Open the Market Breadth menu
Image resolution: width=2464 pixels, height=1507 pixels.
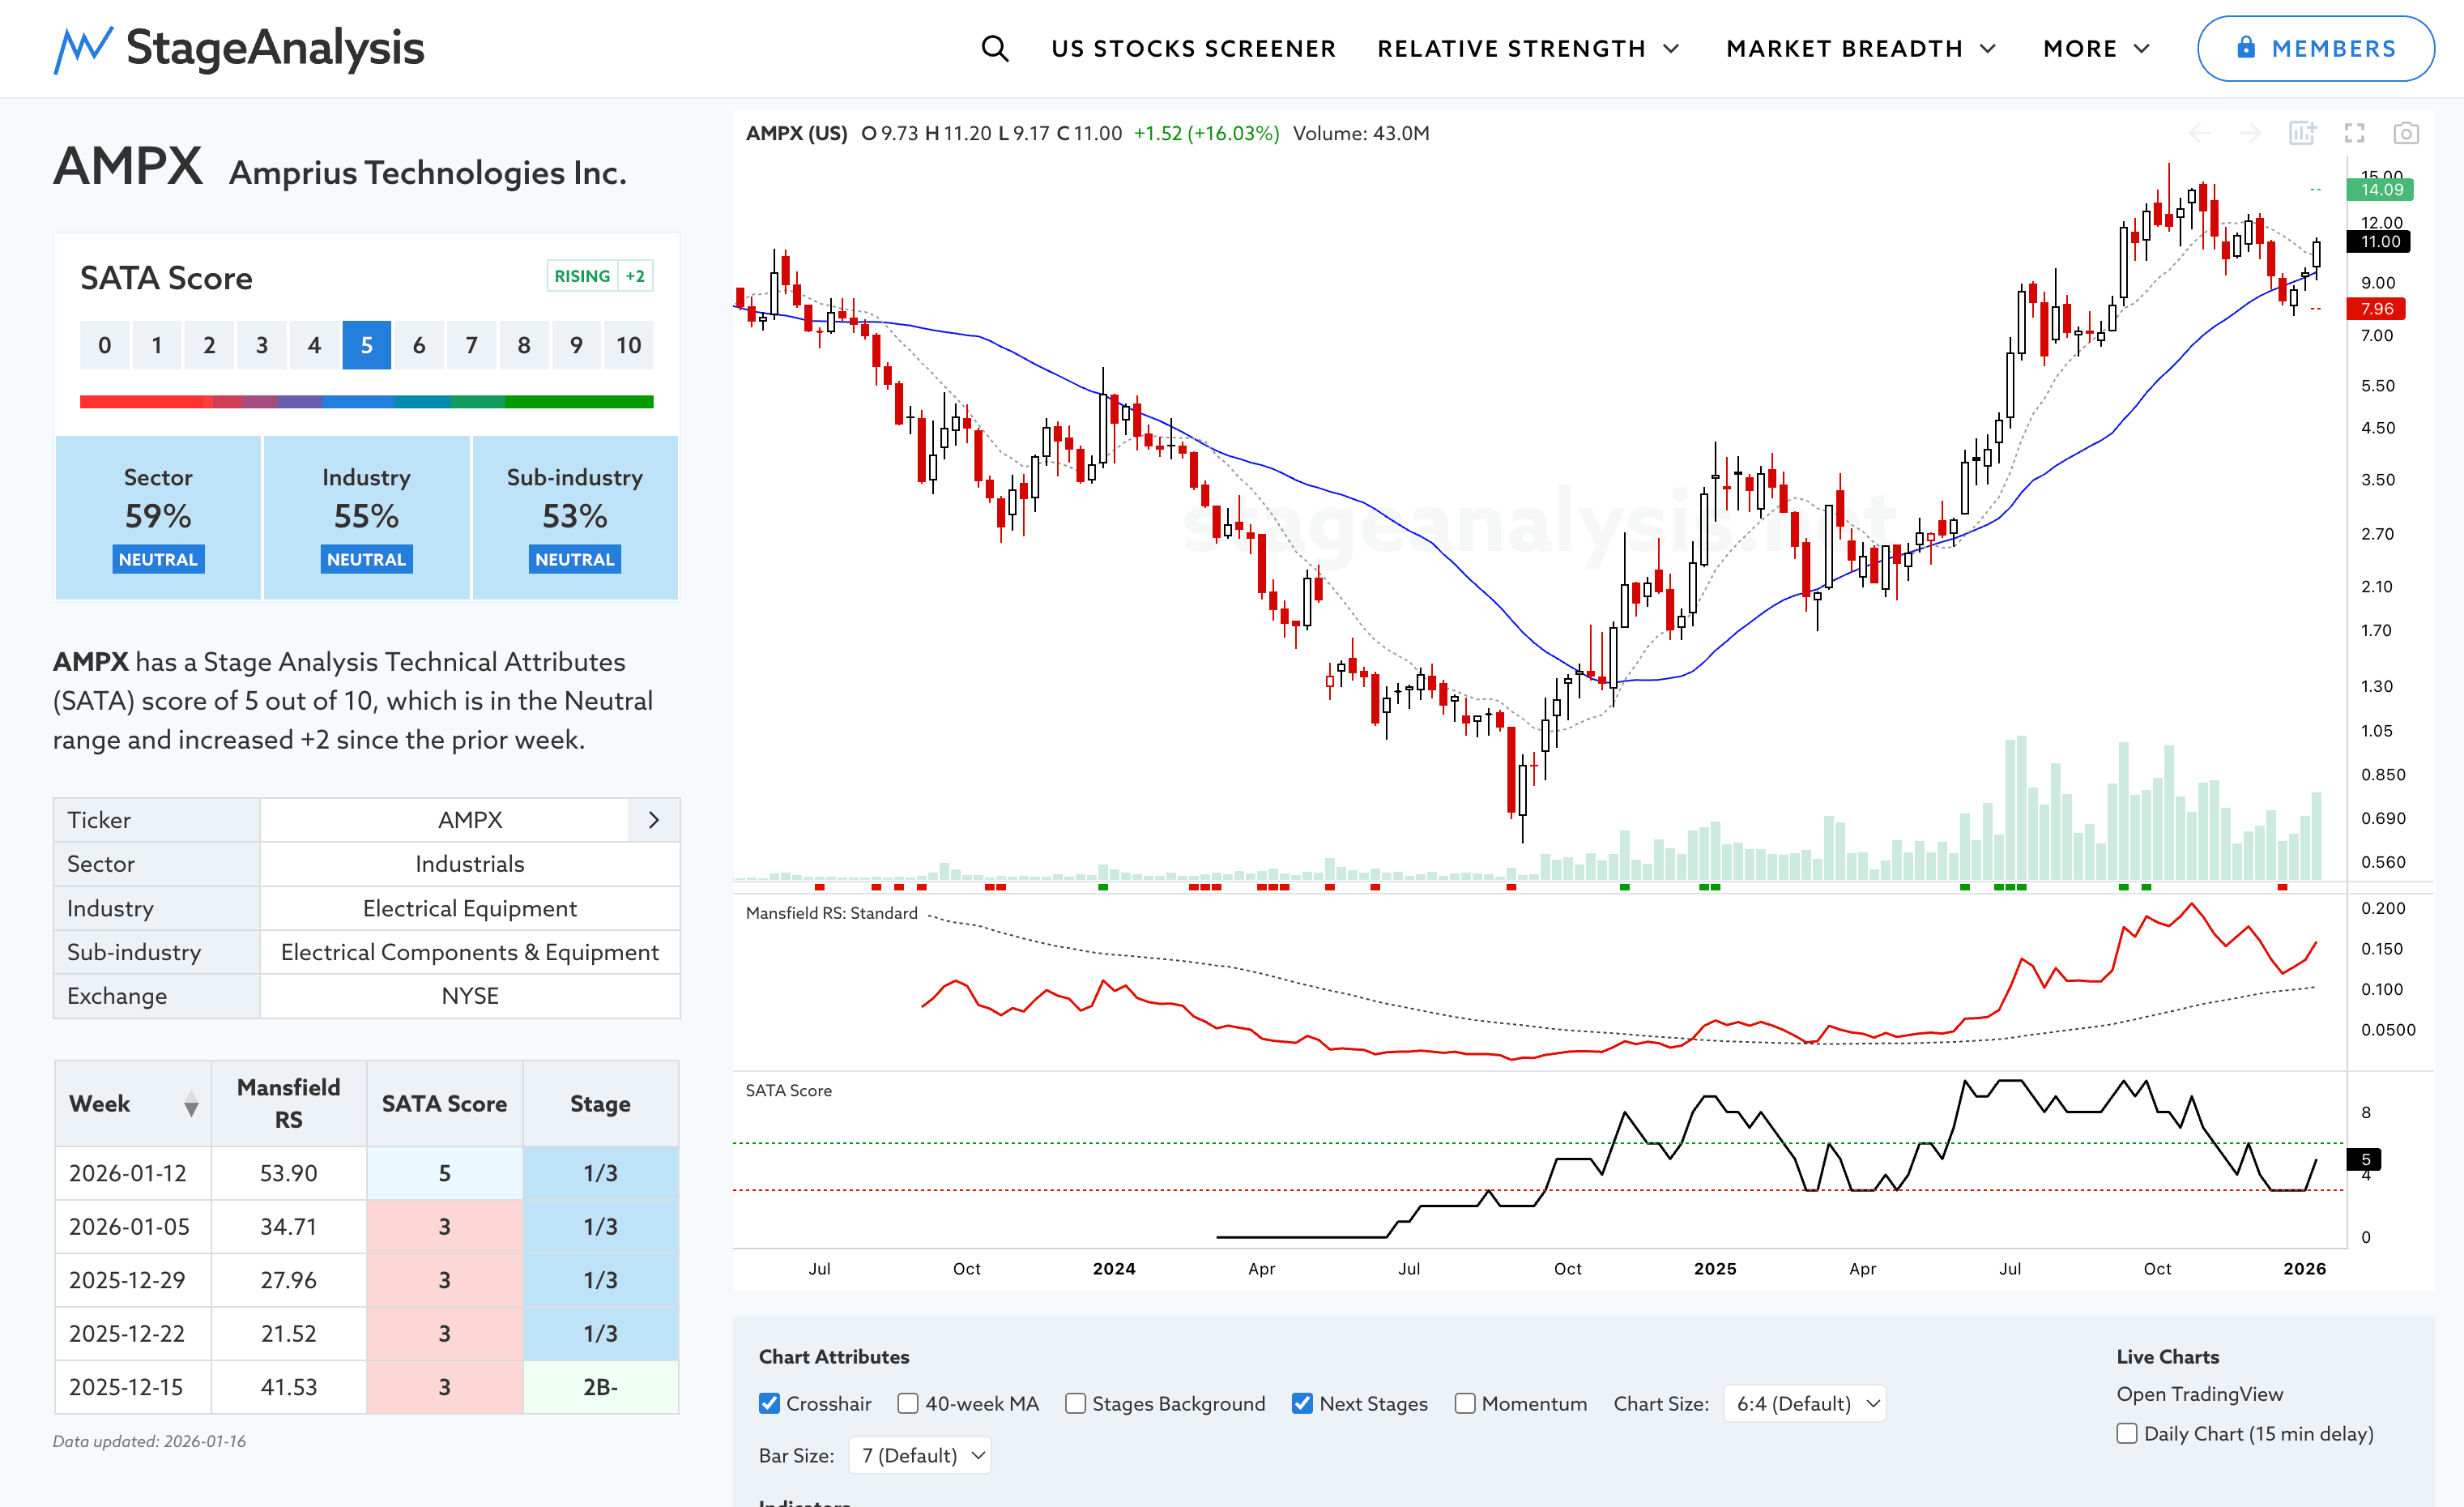(x=1860, y=48)
